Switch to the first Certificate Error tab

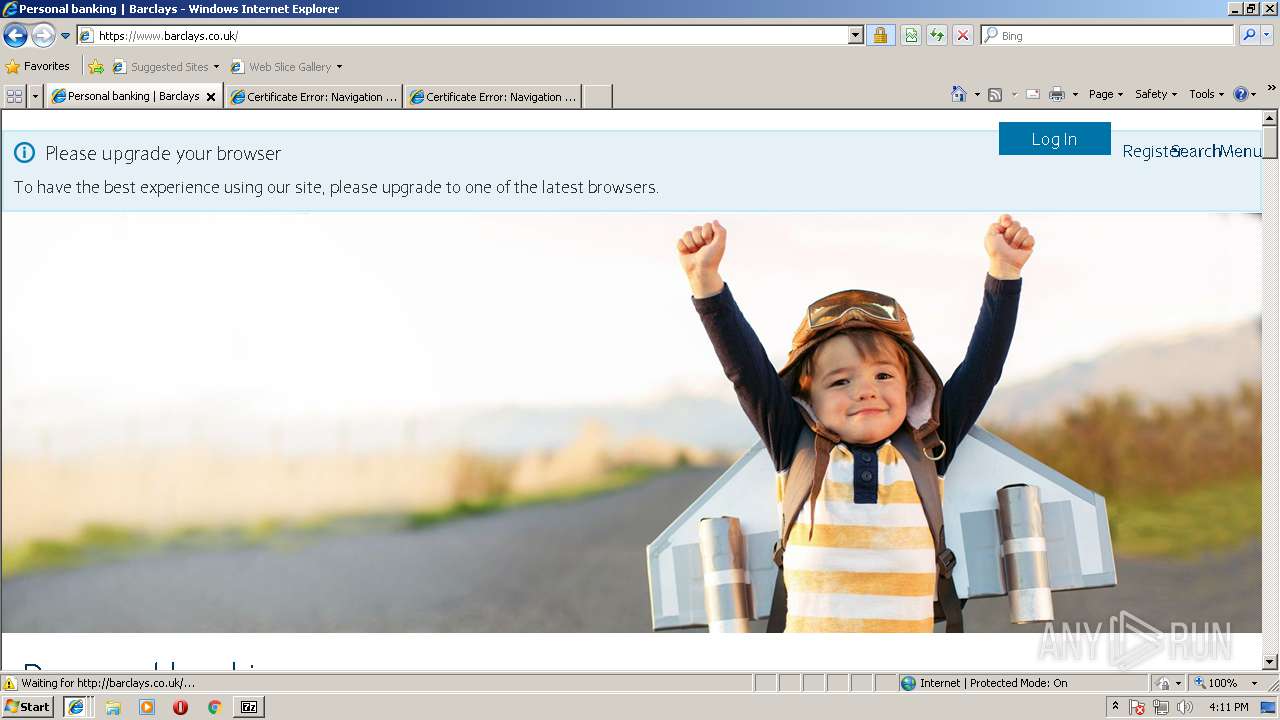(314, 96)
